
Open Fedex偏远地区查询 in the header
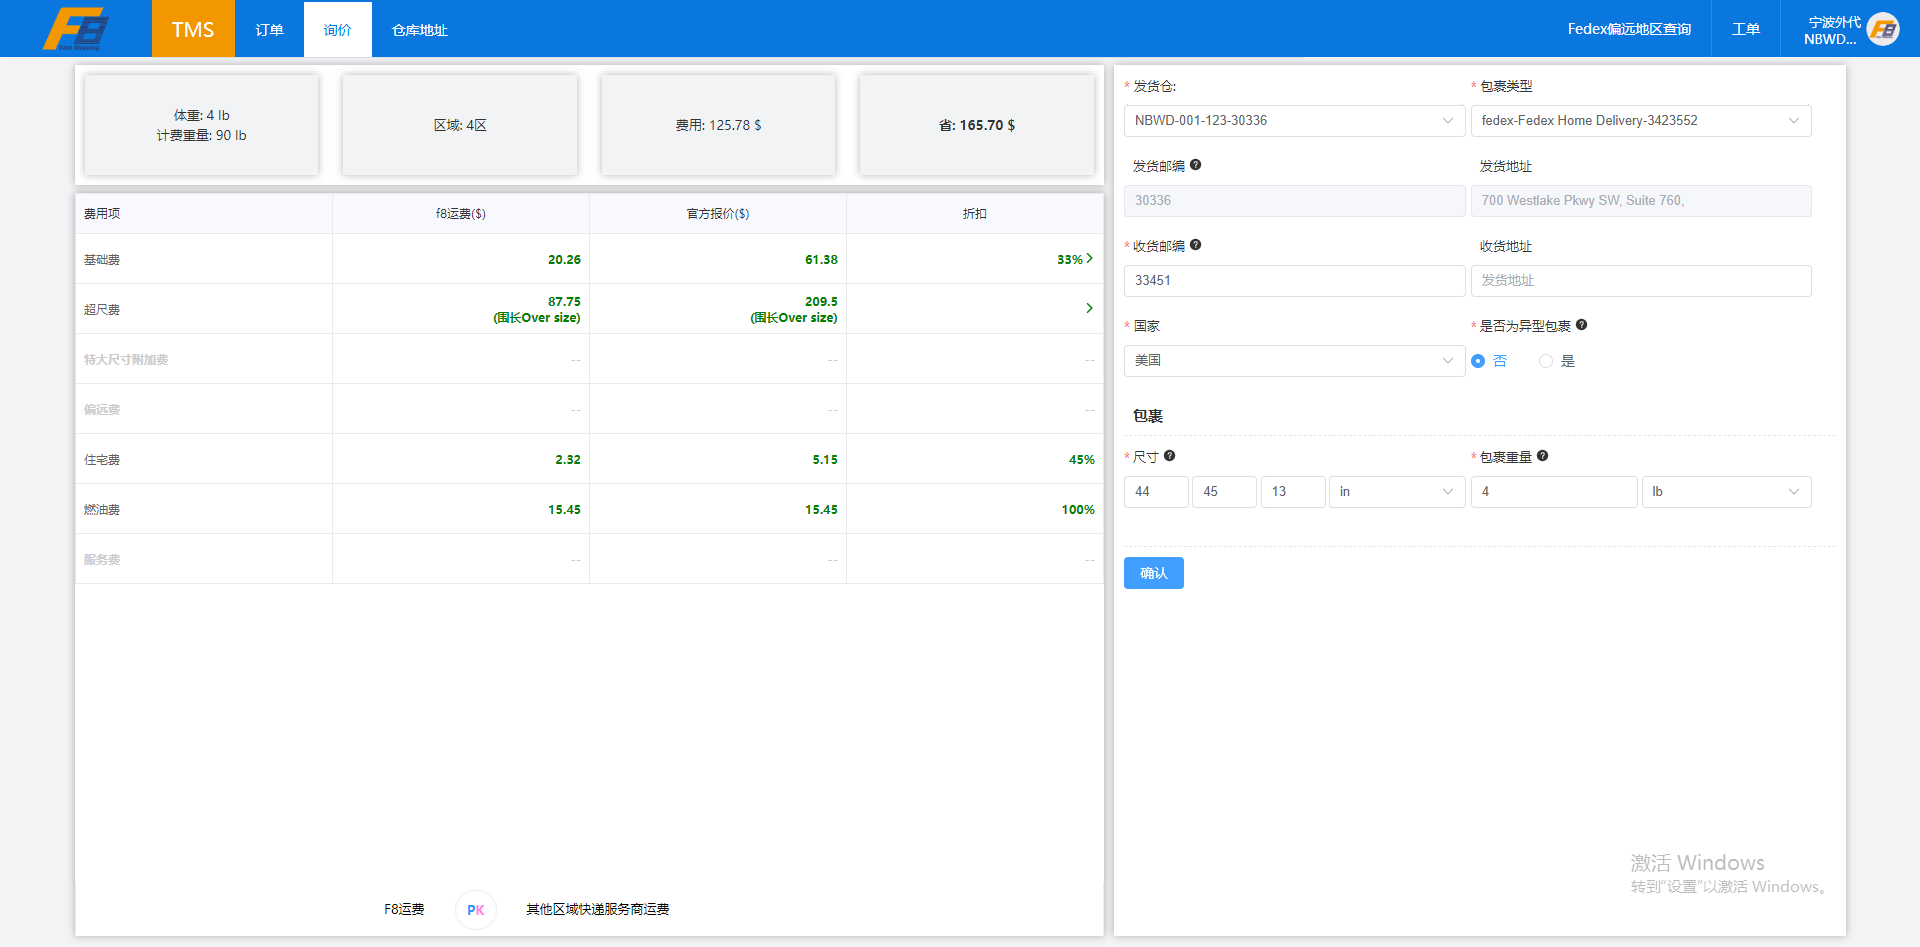click(1629, 29)
